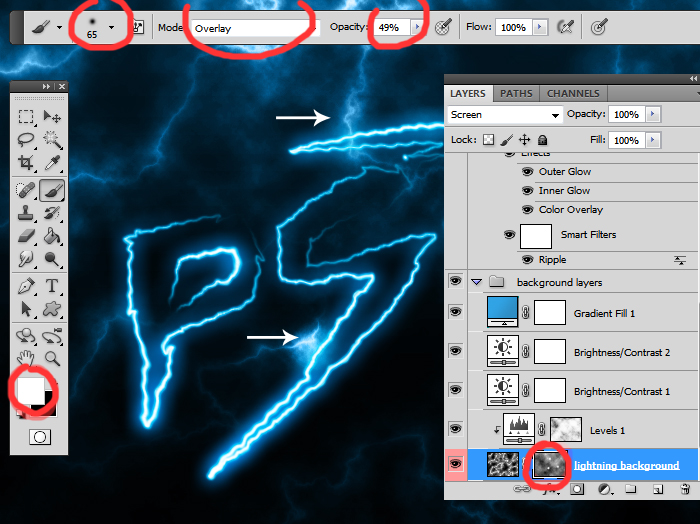
Task: Hide the lightning background layer
Action: pos(455,464)
